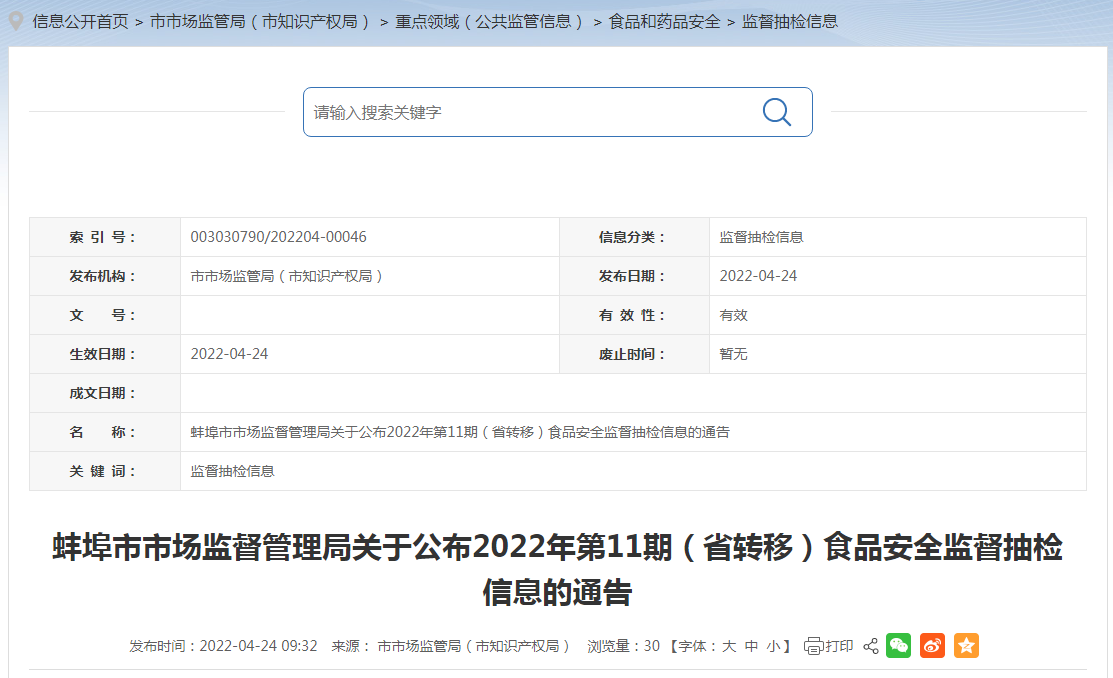
Task: Click the 浏览量：30 view count
Action: click(x=623, y=646)
